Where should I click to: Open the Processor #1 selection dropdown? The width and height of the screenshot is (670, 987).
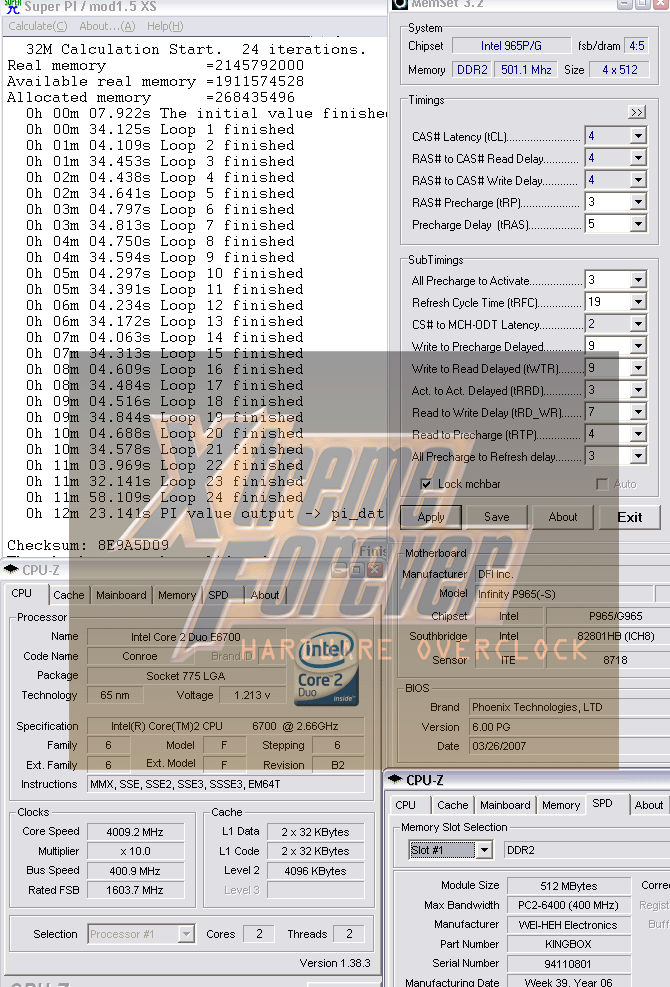tap(140, 933)
